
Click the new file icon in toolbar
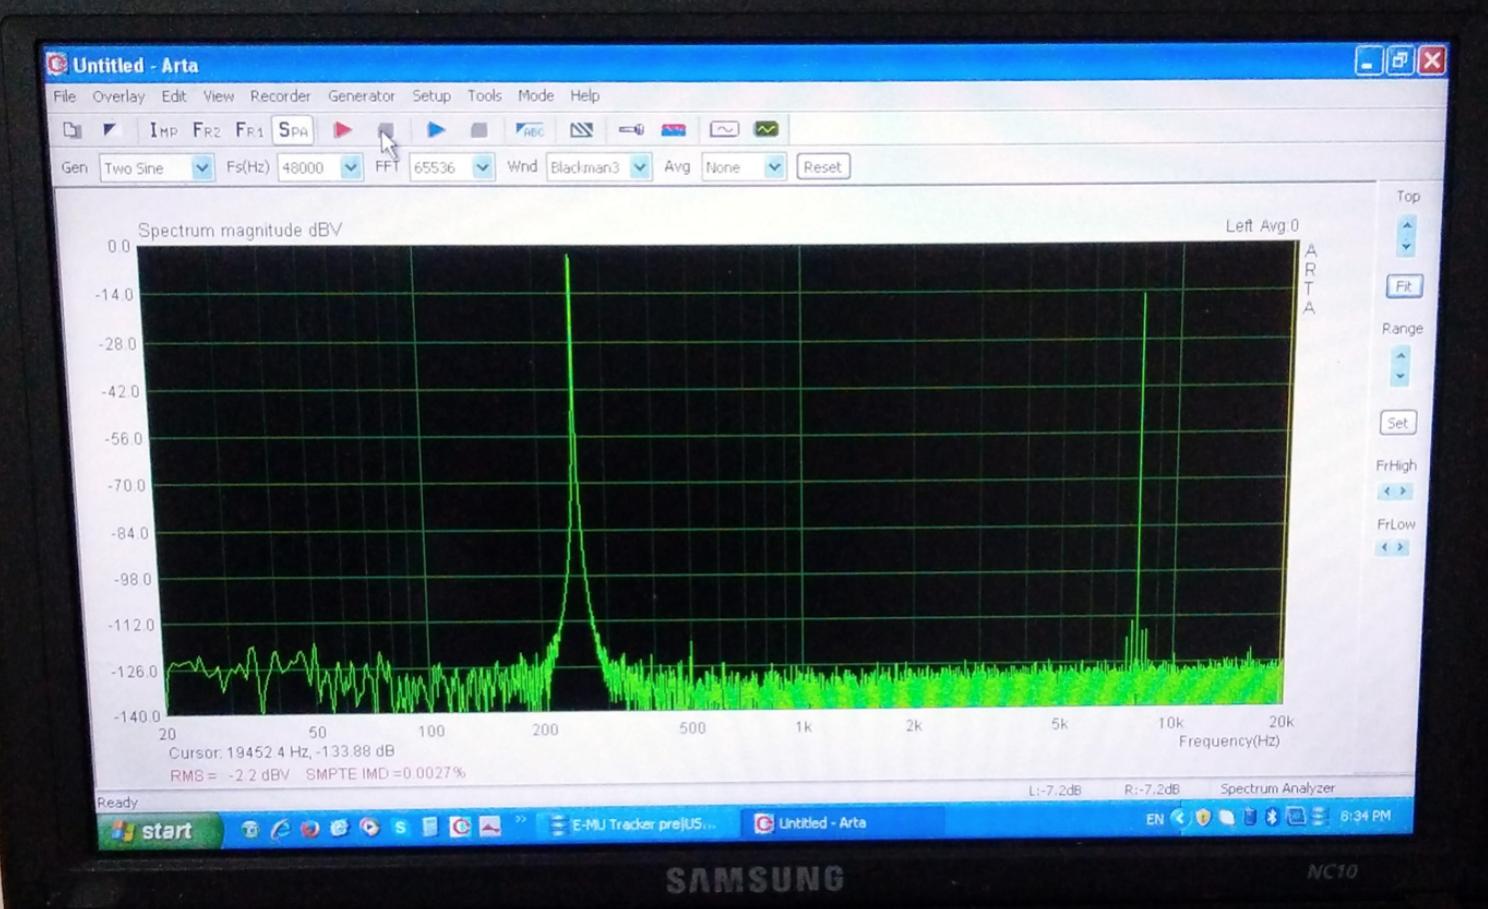(x=72, y=130)
